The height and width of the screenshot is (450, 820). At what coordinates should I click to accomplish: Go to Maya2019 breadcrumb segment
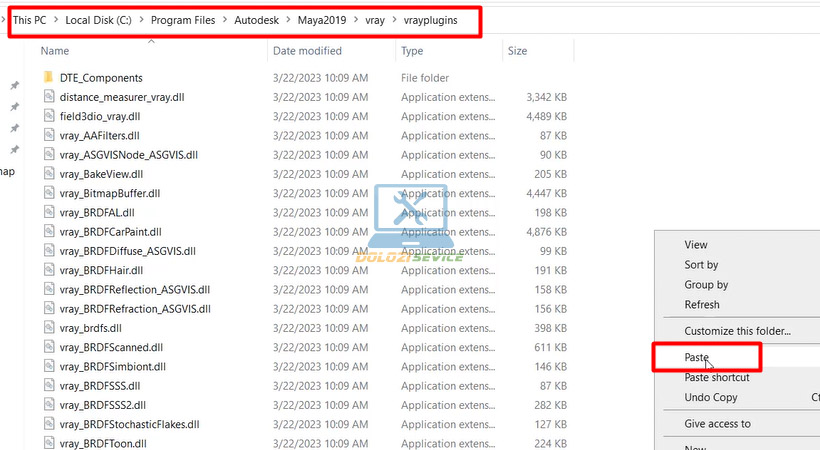click(x=322, y=20)
